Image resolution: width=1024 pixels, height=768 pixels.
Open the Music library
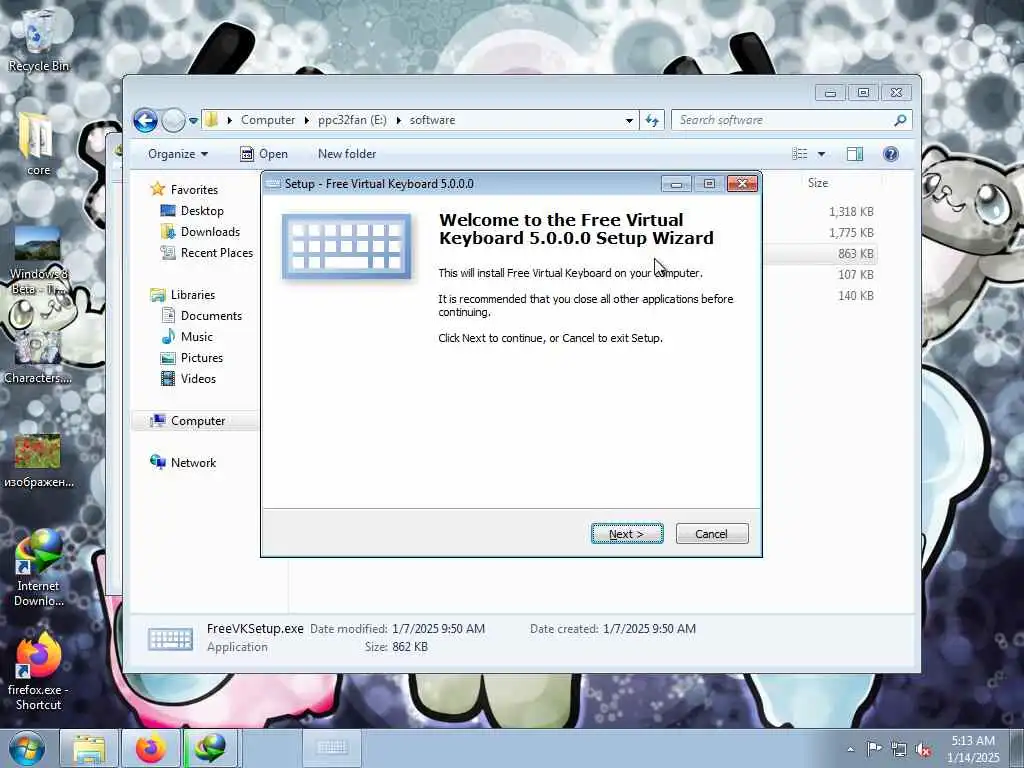196,337
